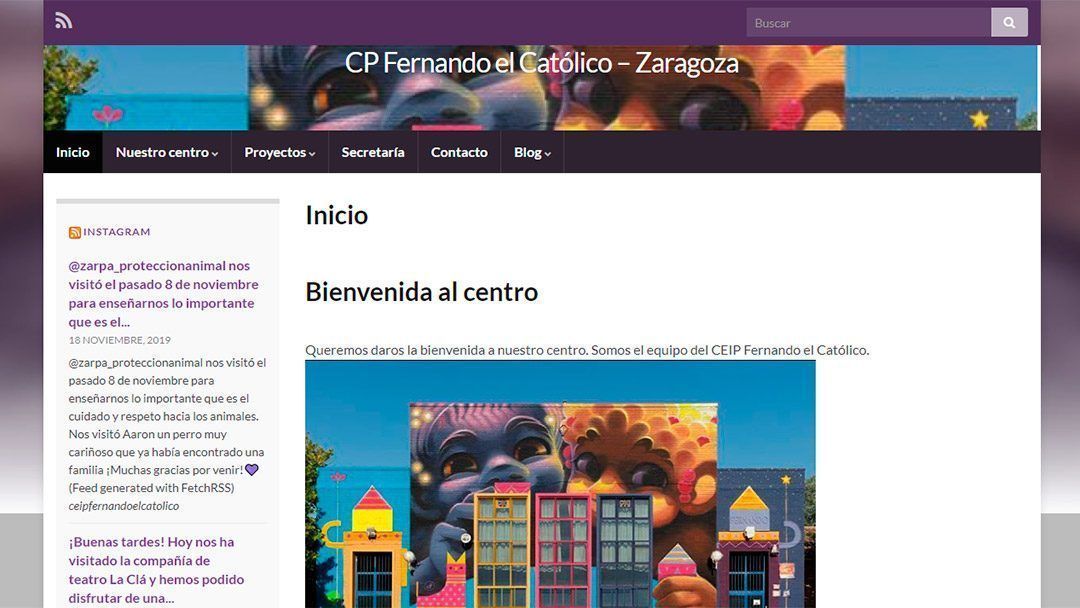Click the school mural image
The height and width of the screenshot is (608, 1080).
point(560,484)
